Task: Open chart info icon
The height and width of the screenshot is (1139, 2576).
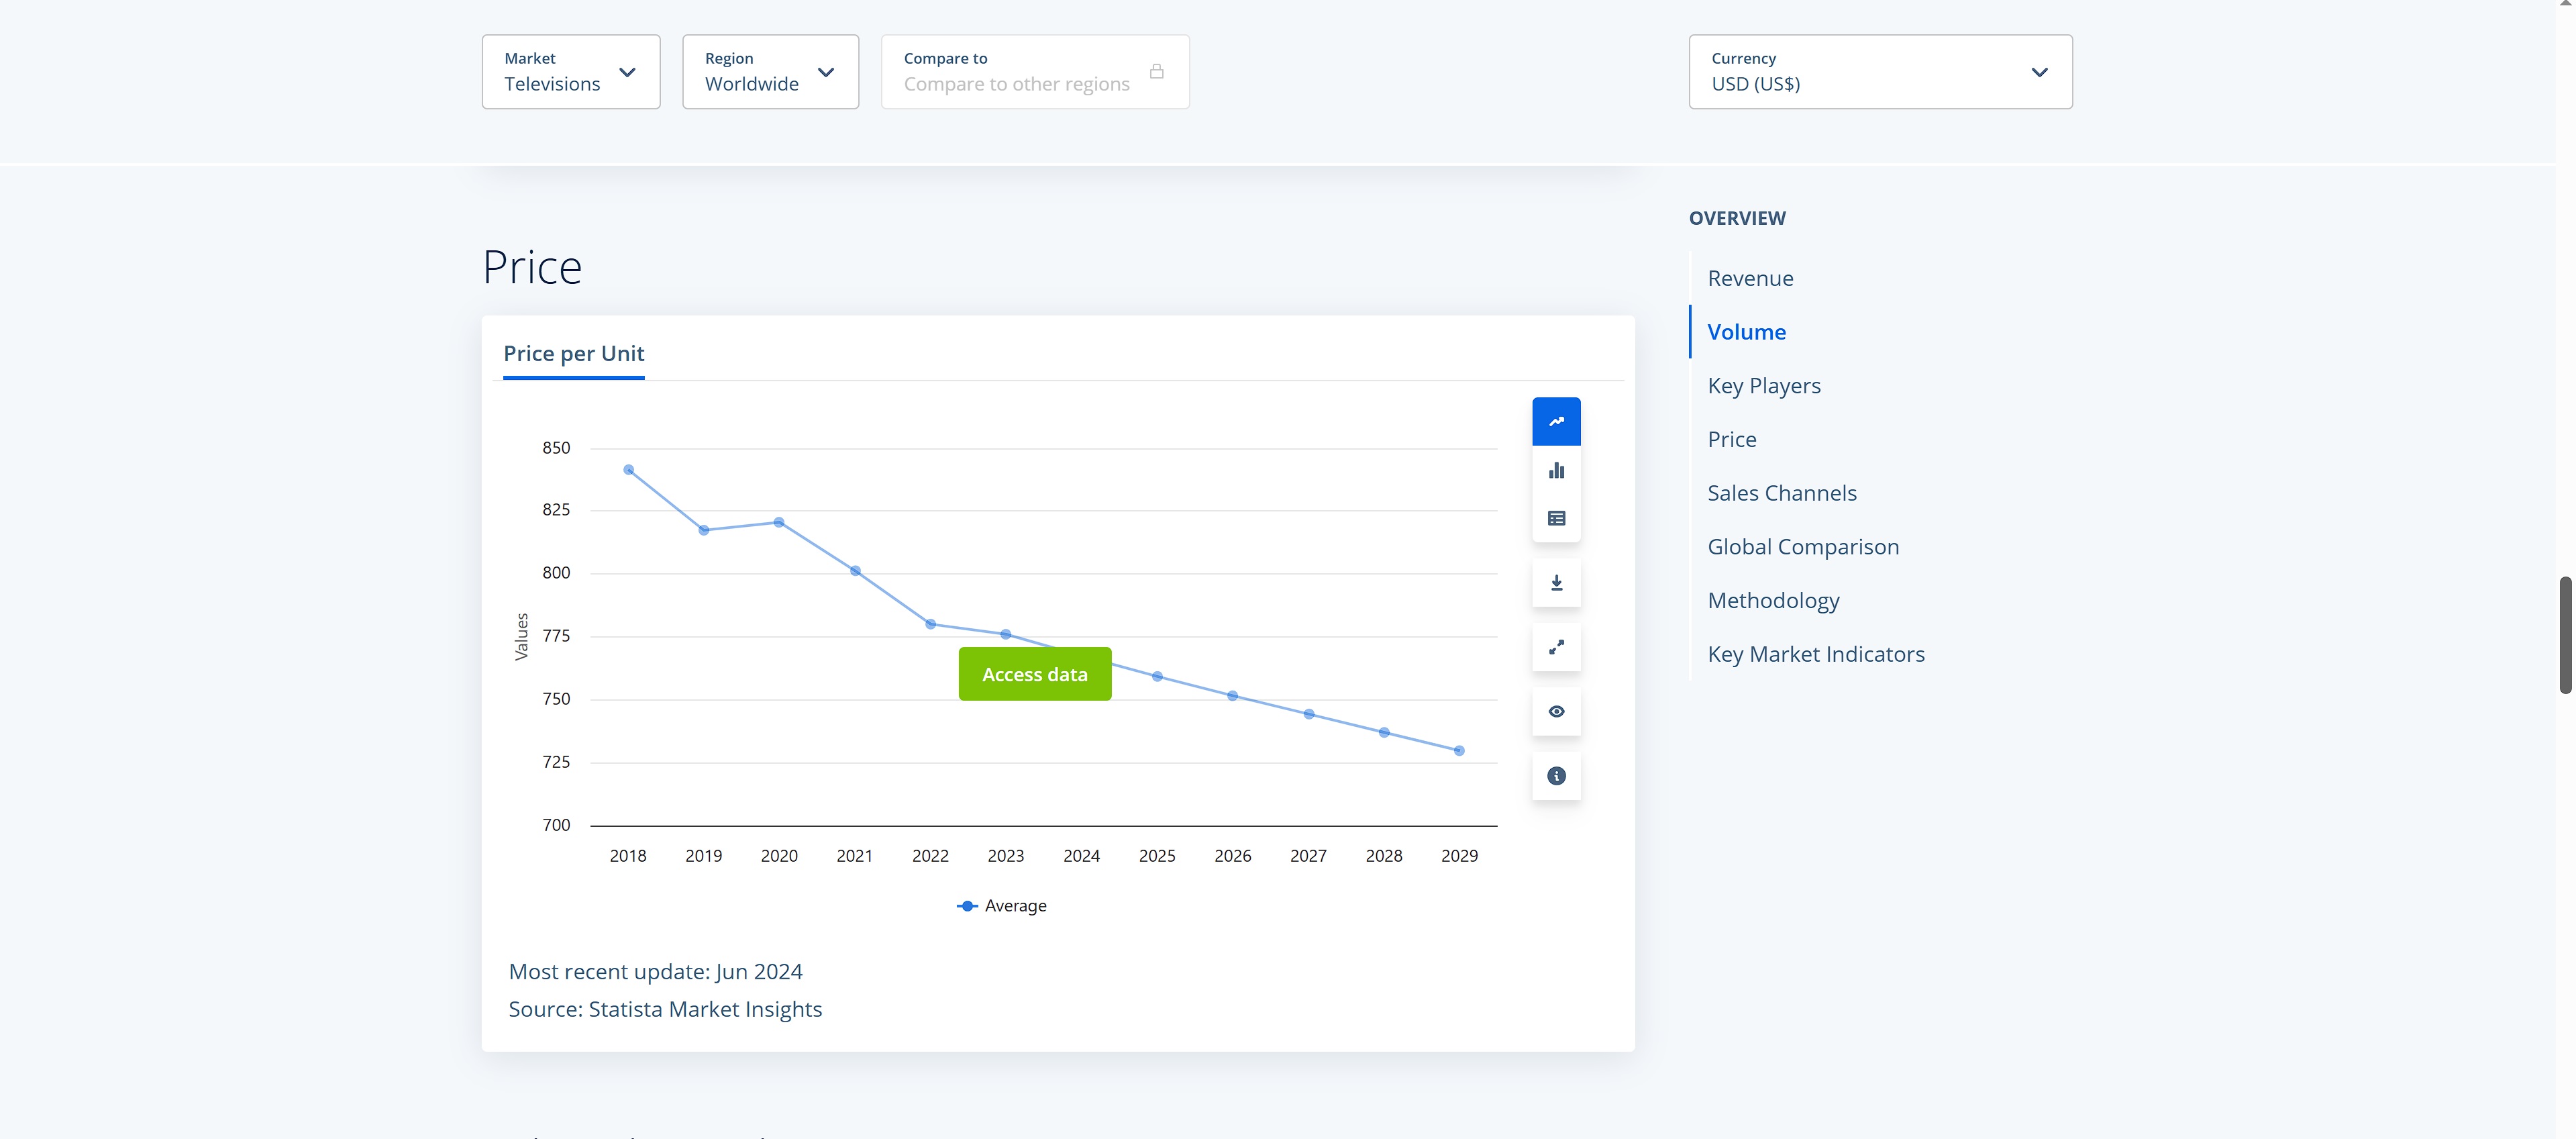Action: click(x=1556, y=776)
